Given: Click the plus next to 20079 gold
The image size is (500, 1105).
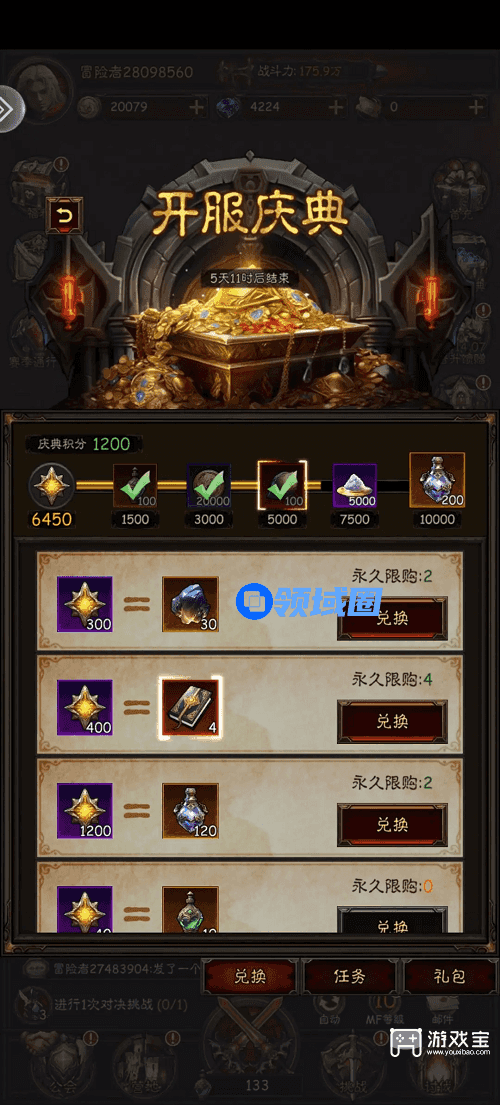Looking at the screenshot, I should [x=197, y=107].
